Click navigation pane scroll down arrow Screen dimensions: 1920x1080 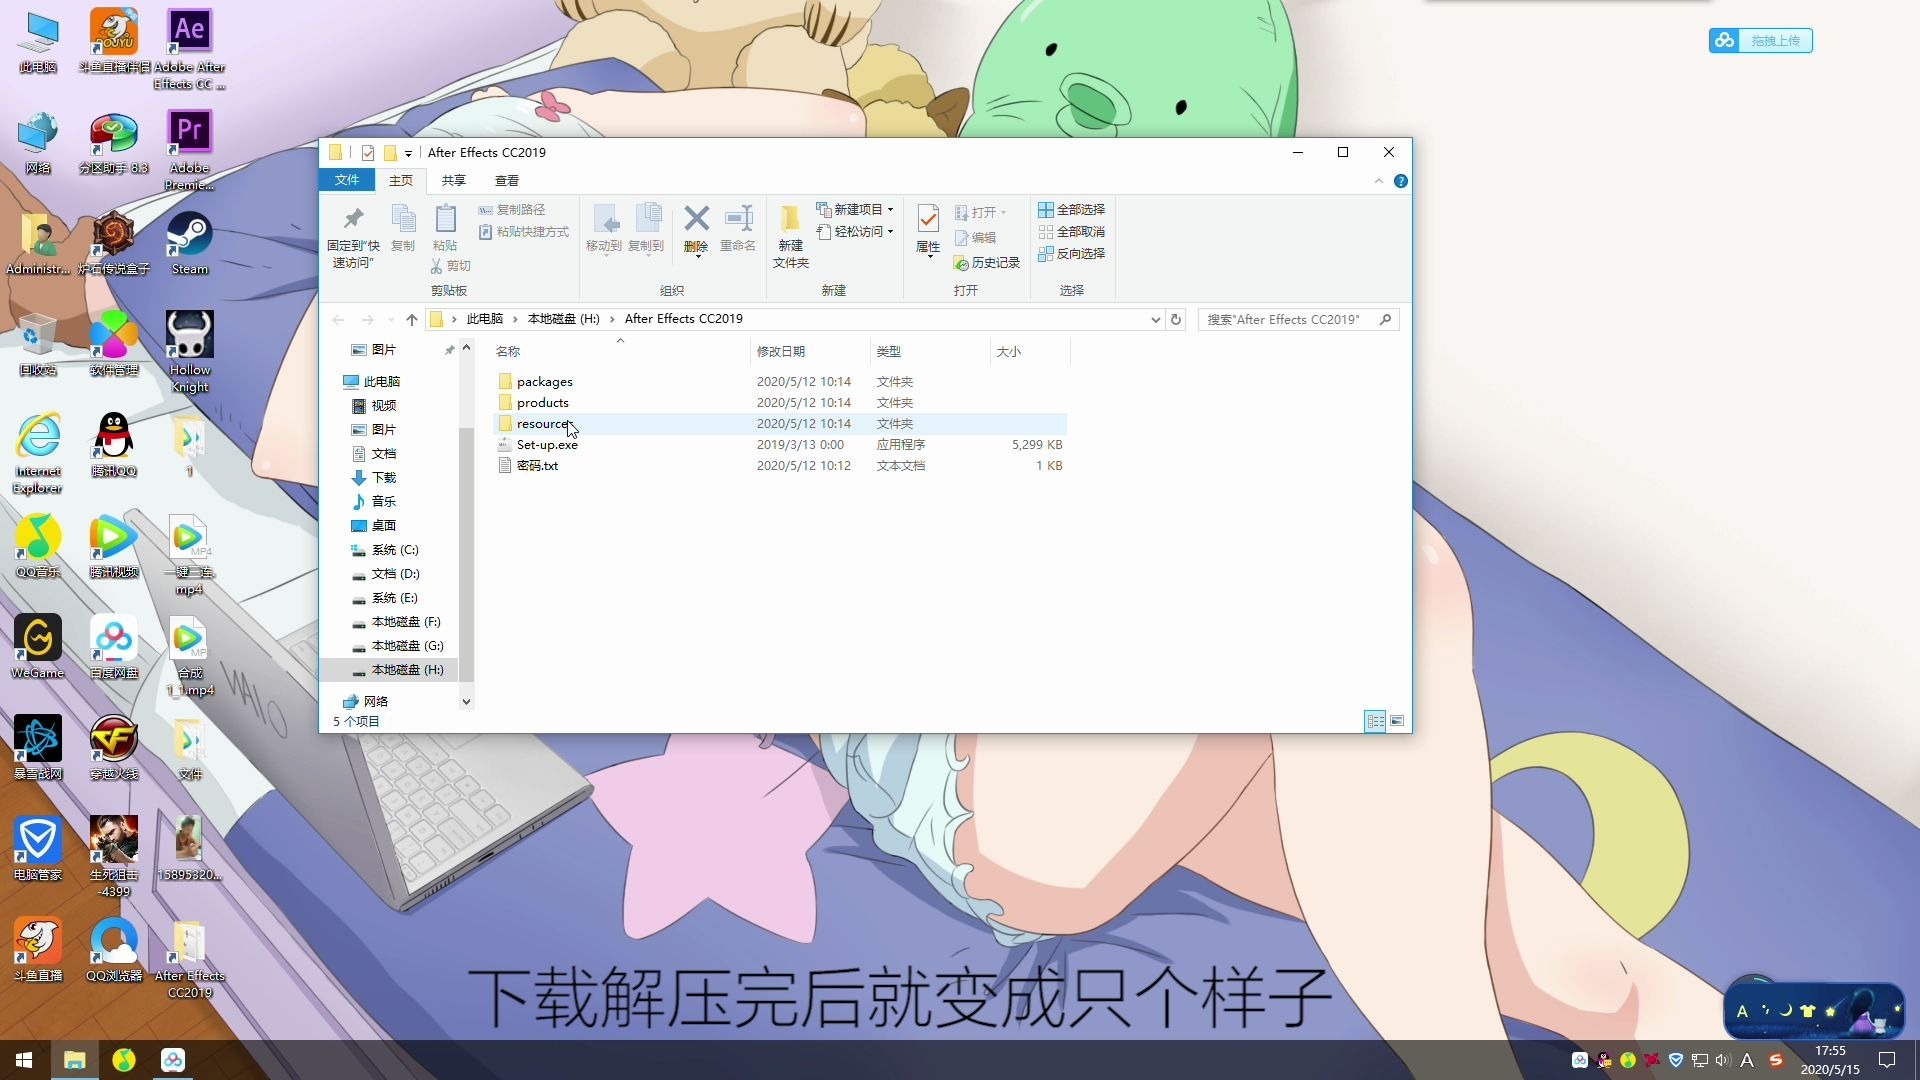coord(466,702)
